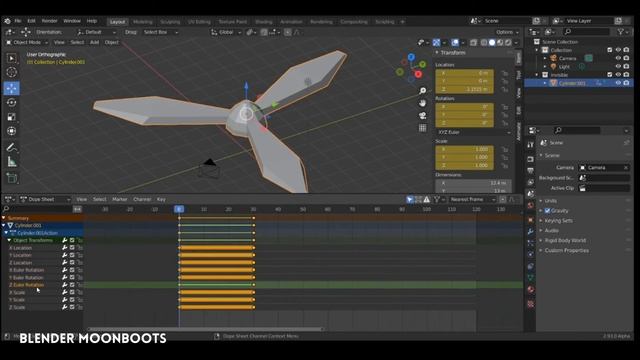Add a new workspace with the plus button
This screenshot has width=640, height=360.
[402, 22]
